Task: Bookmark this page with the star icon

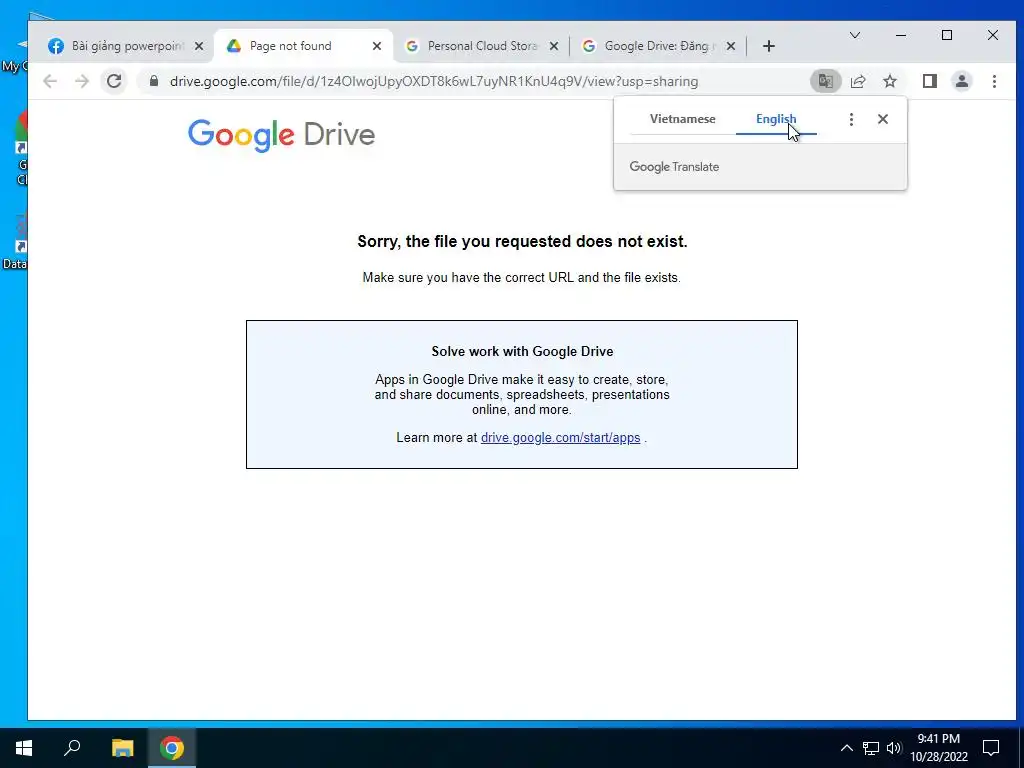Action: 890,81
